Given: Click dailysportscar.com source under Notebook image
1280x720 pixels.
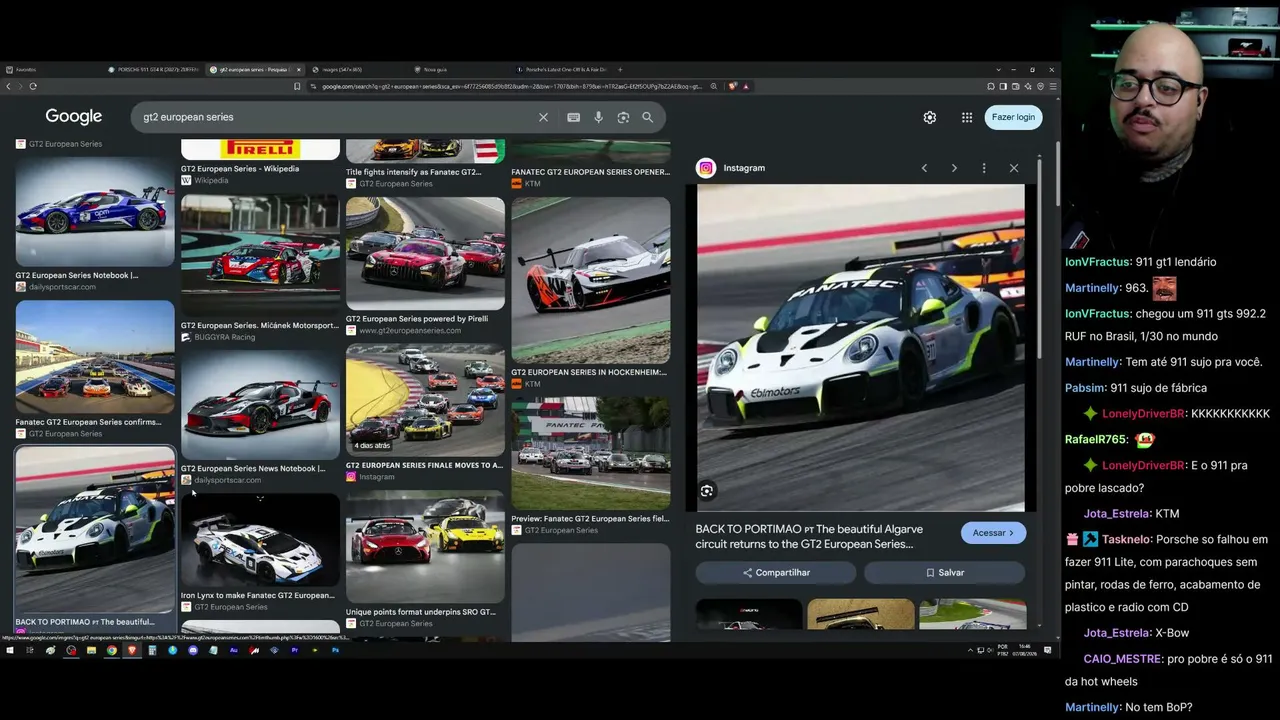Looking at the screenshot, I should coord(62,287).
